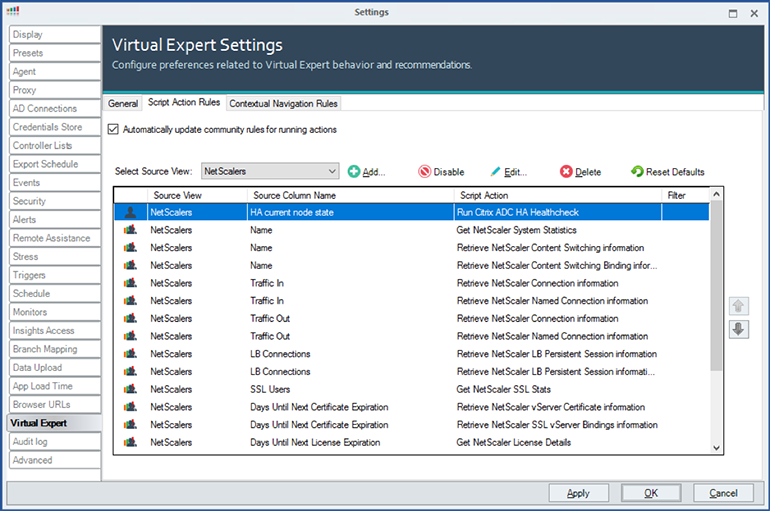Click the green Add rule plus icon
This screenshot has height=511, width=770.
(x=354, y=171)
